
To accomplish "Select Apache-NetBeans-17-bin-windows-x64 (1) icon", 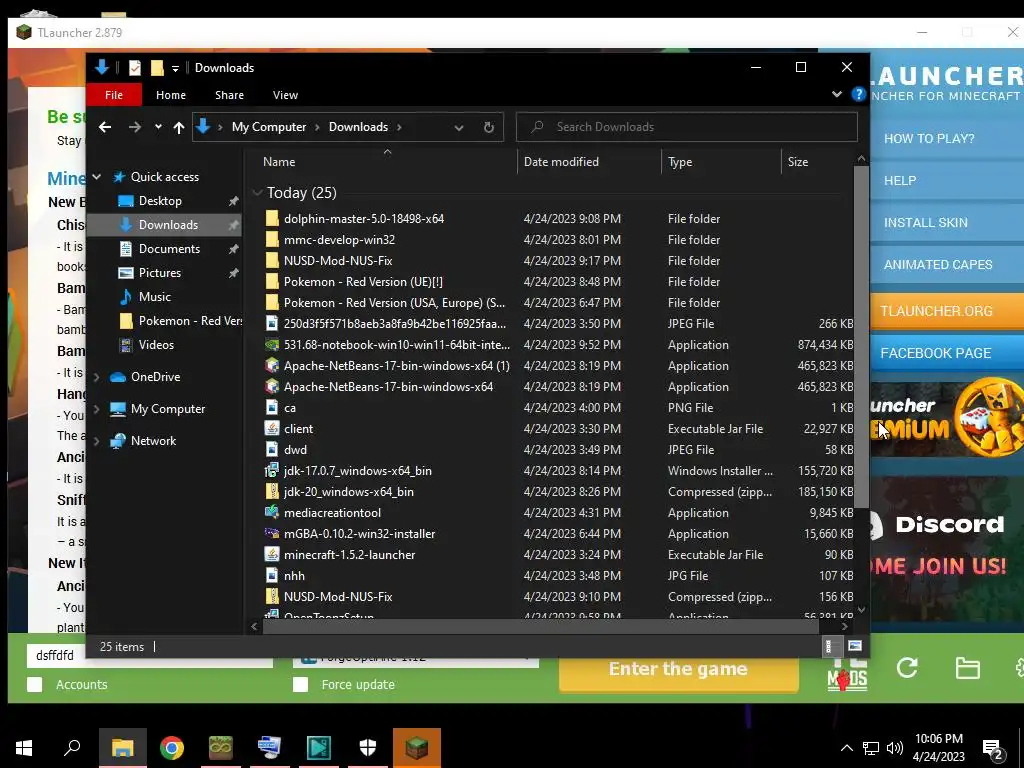I will 272,366.
